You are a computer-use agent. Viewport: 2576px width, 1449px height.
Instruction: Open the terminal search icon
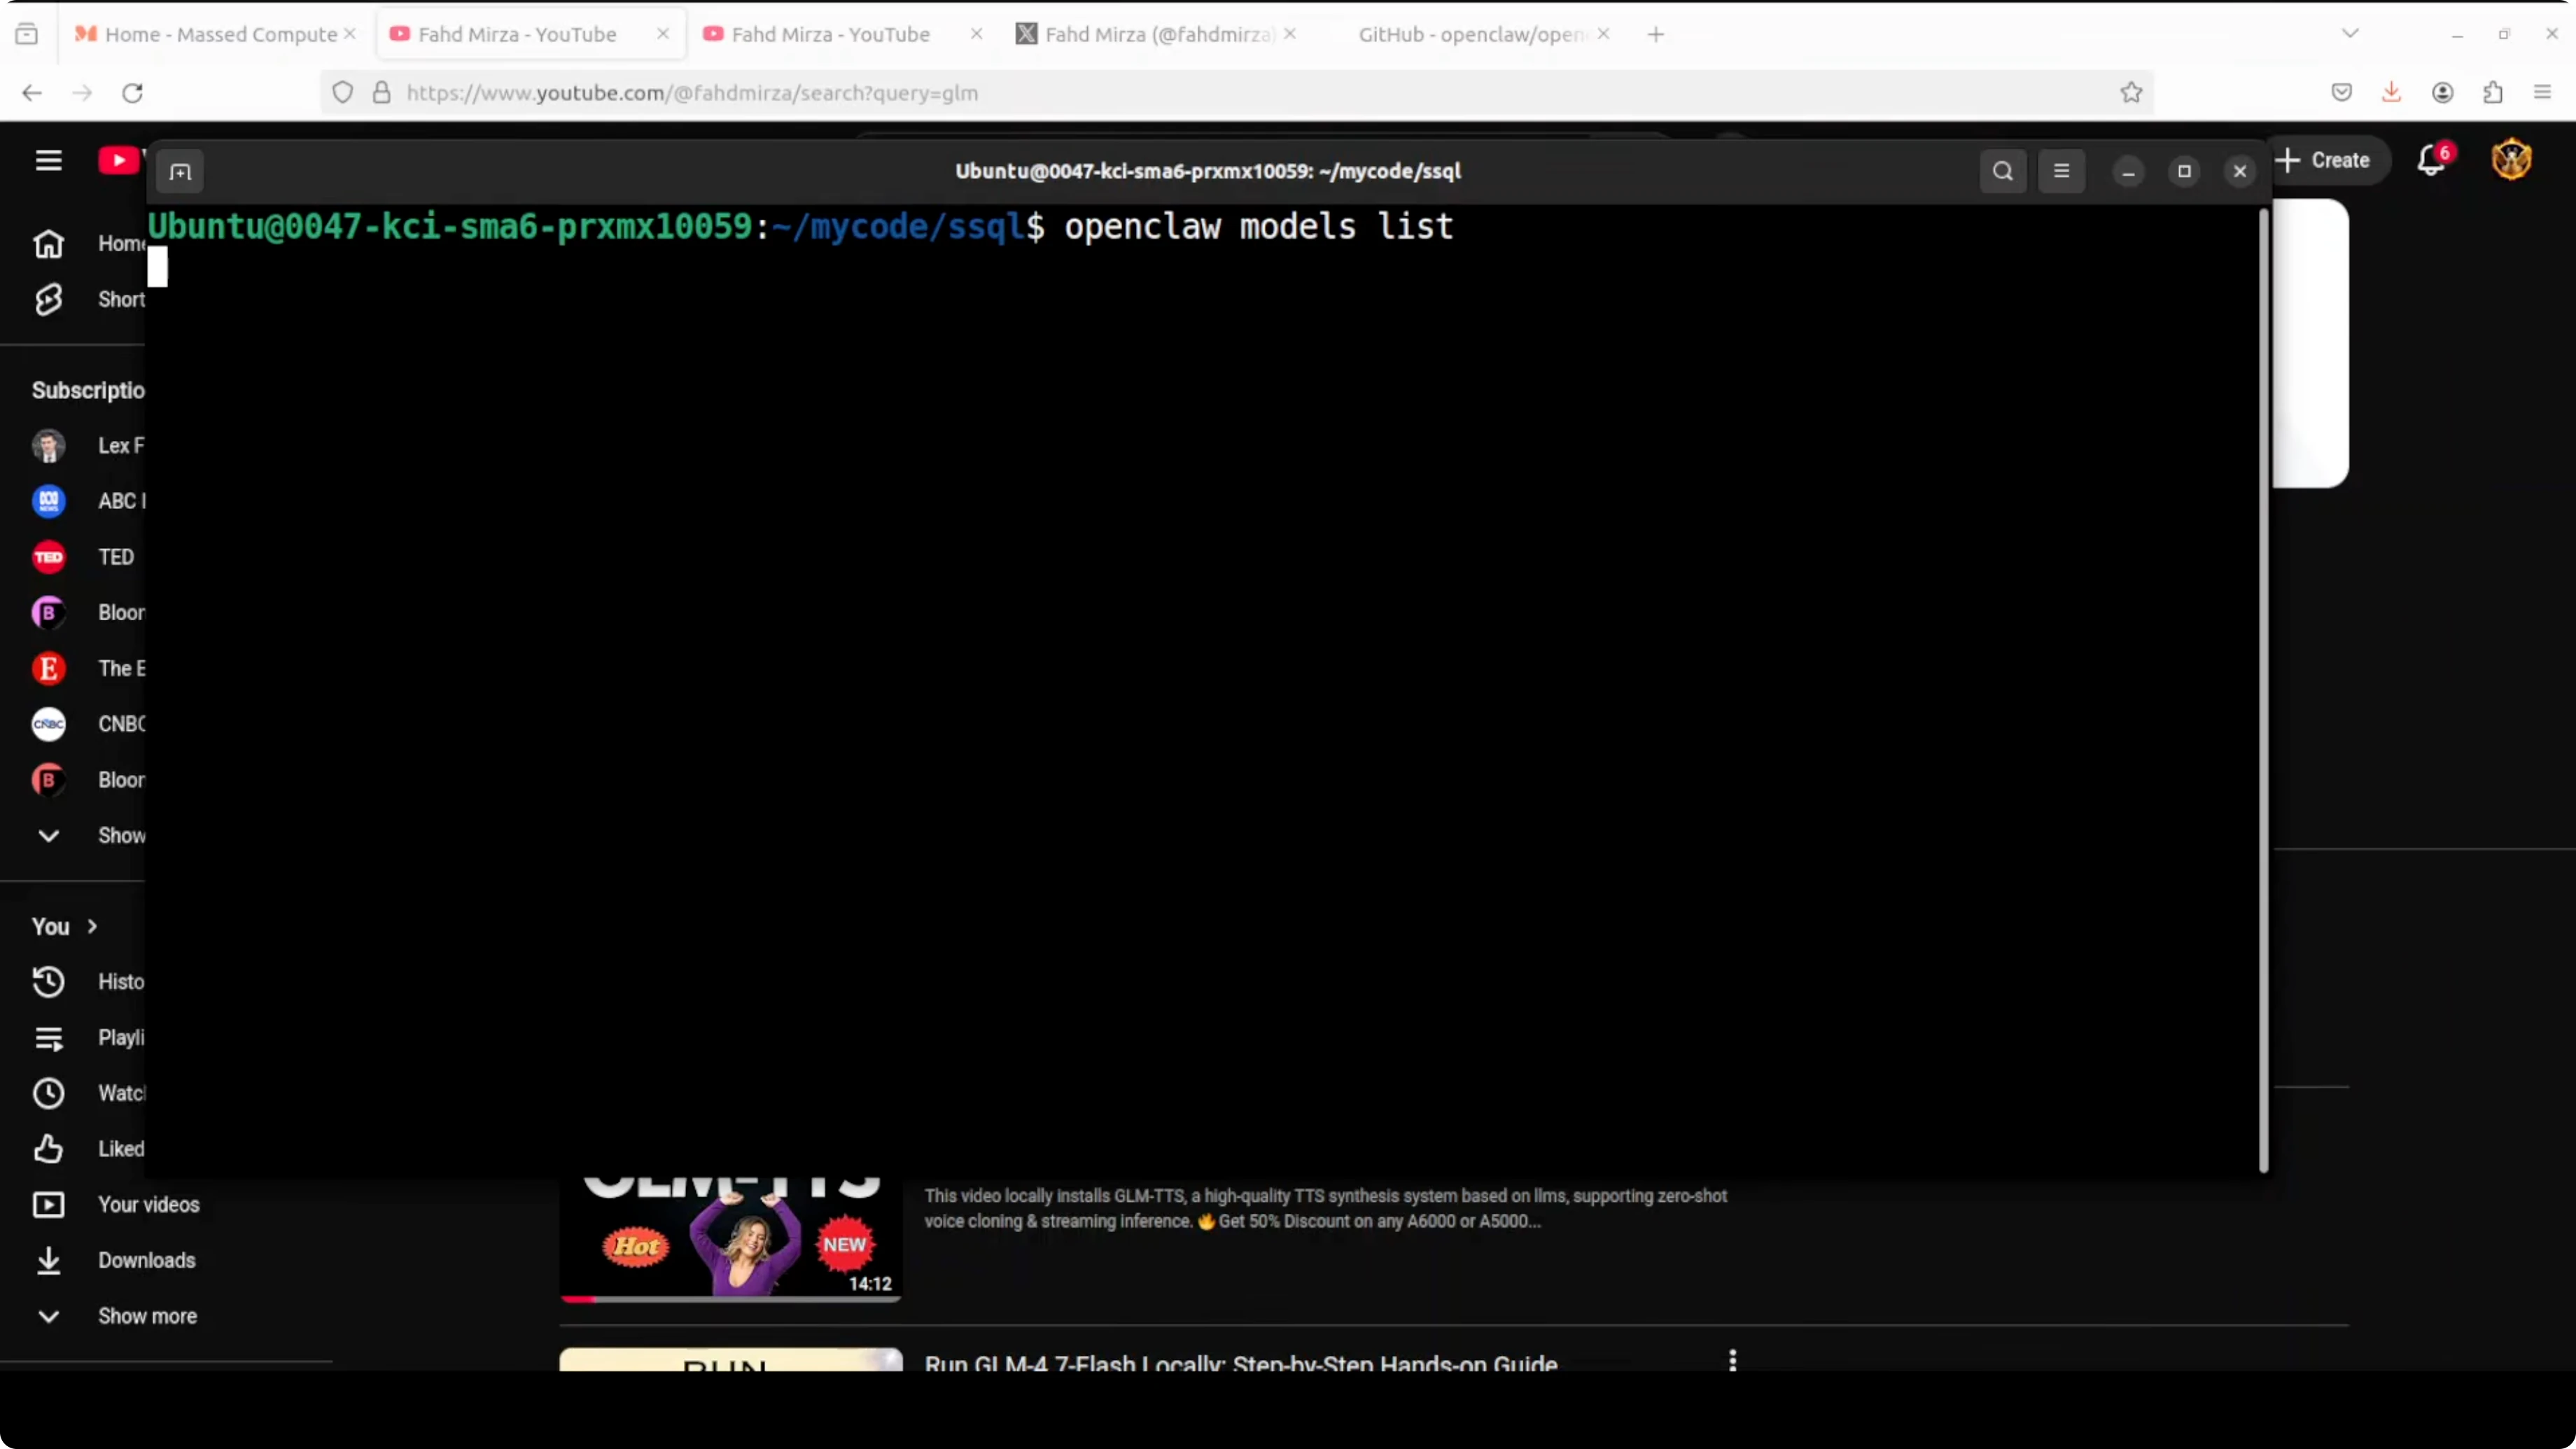[2002, 171]
